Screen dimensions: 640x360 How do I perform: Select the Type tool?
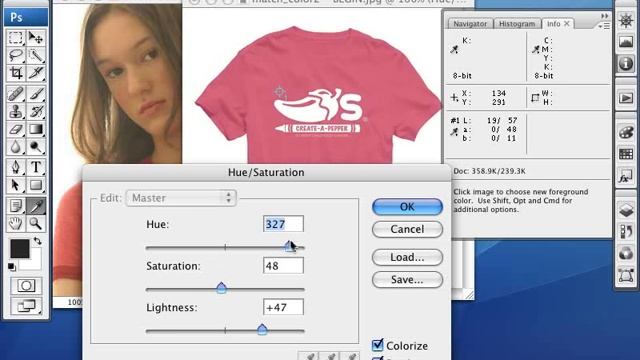click(x=36, y=167)
